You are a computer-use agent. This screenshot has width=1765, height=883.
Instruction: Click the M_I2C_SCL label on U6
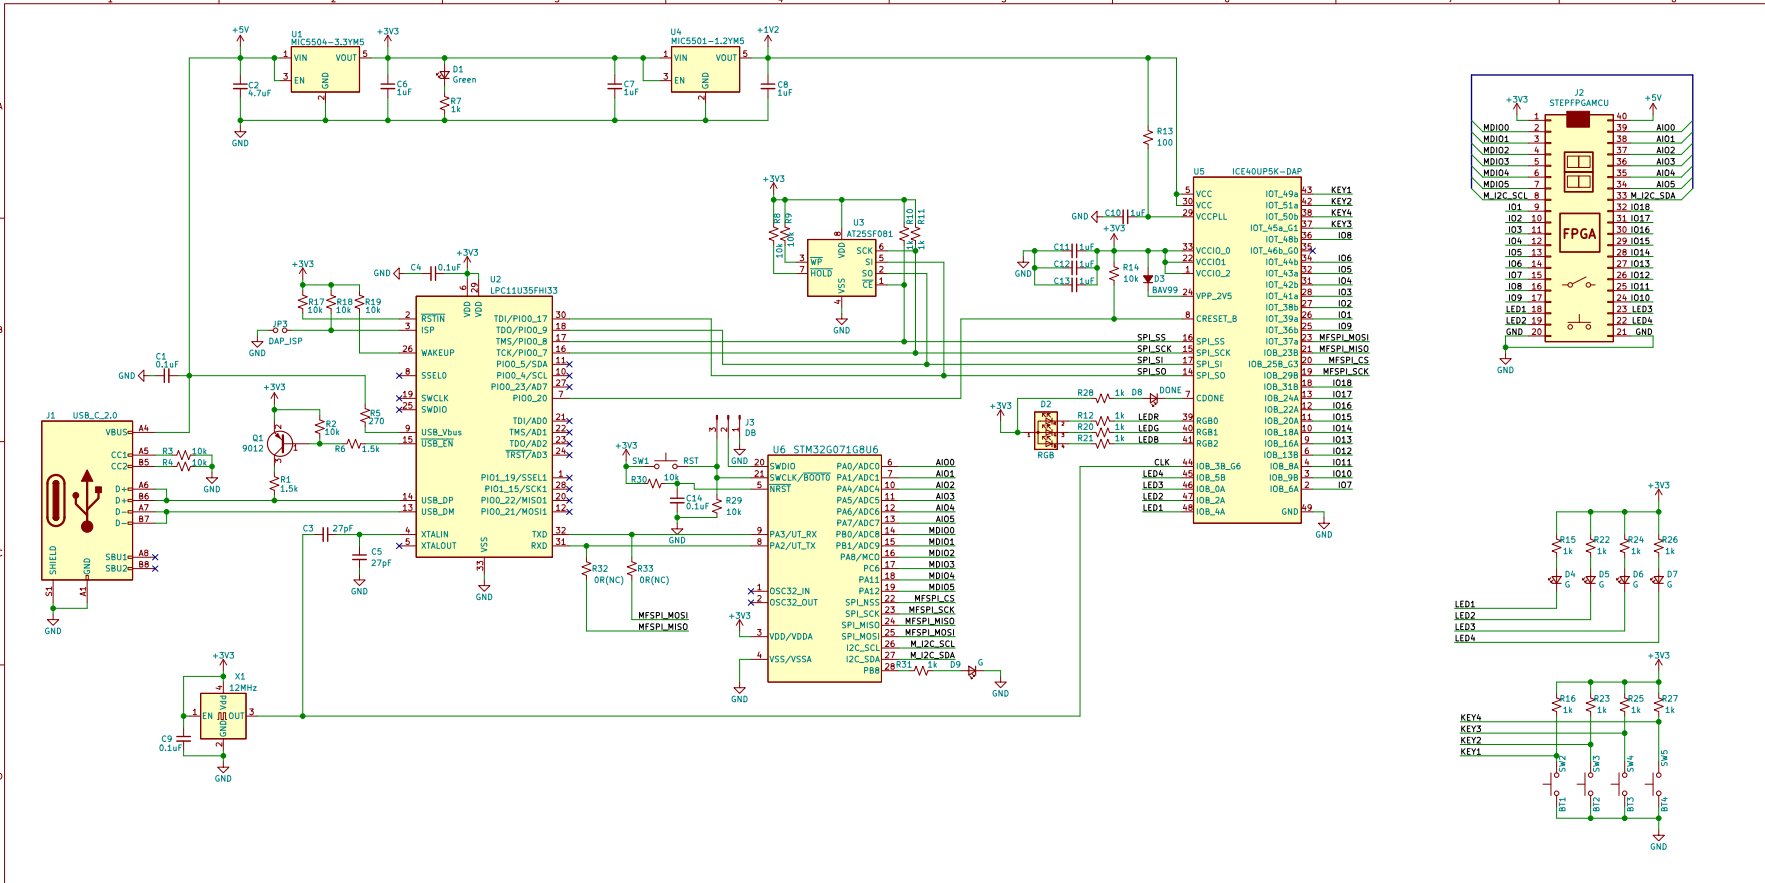[932, 644]
